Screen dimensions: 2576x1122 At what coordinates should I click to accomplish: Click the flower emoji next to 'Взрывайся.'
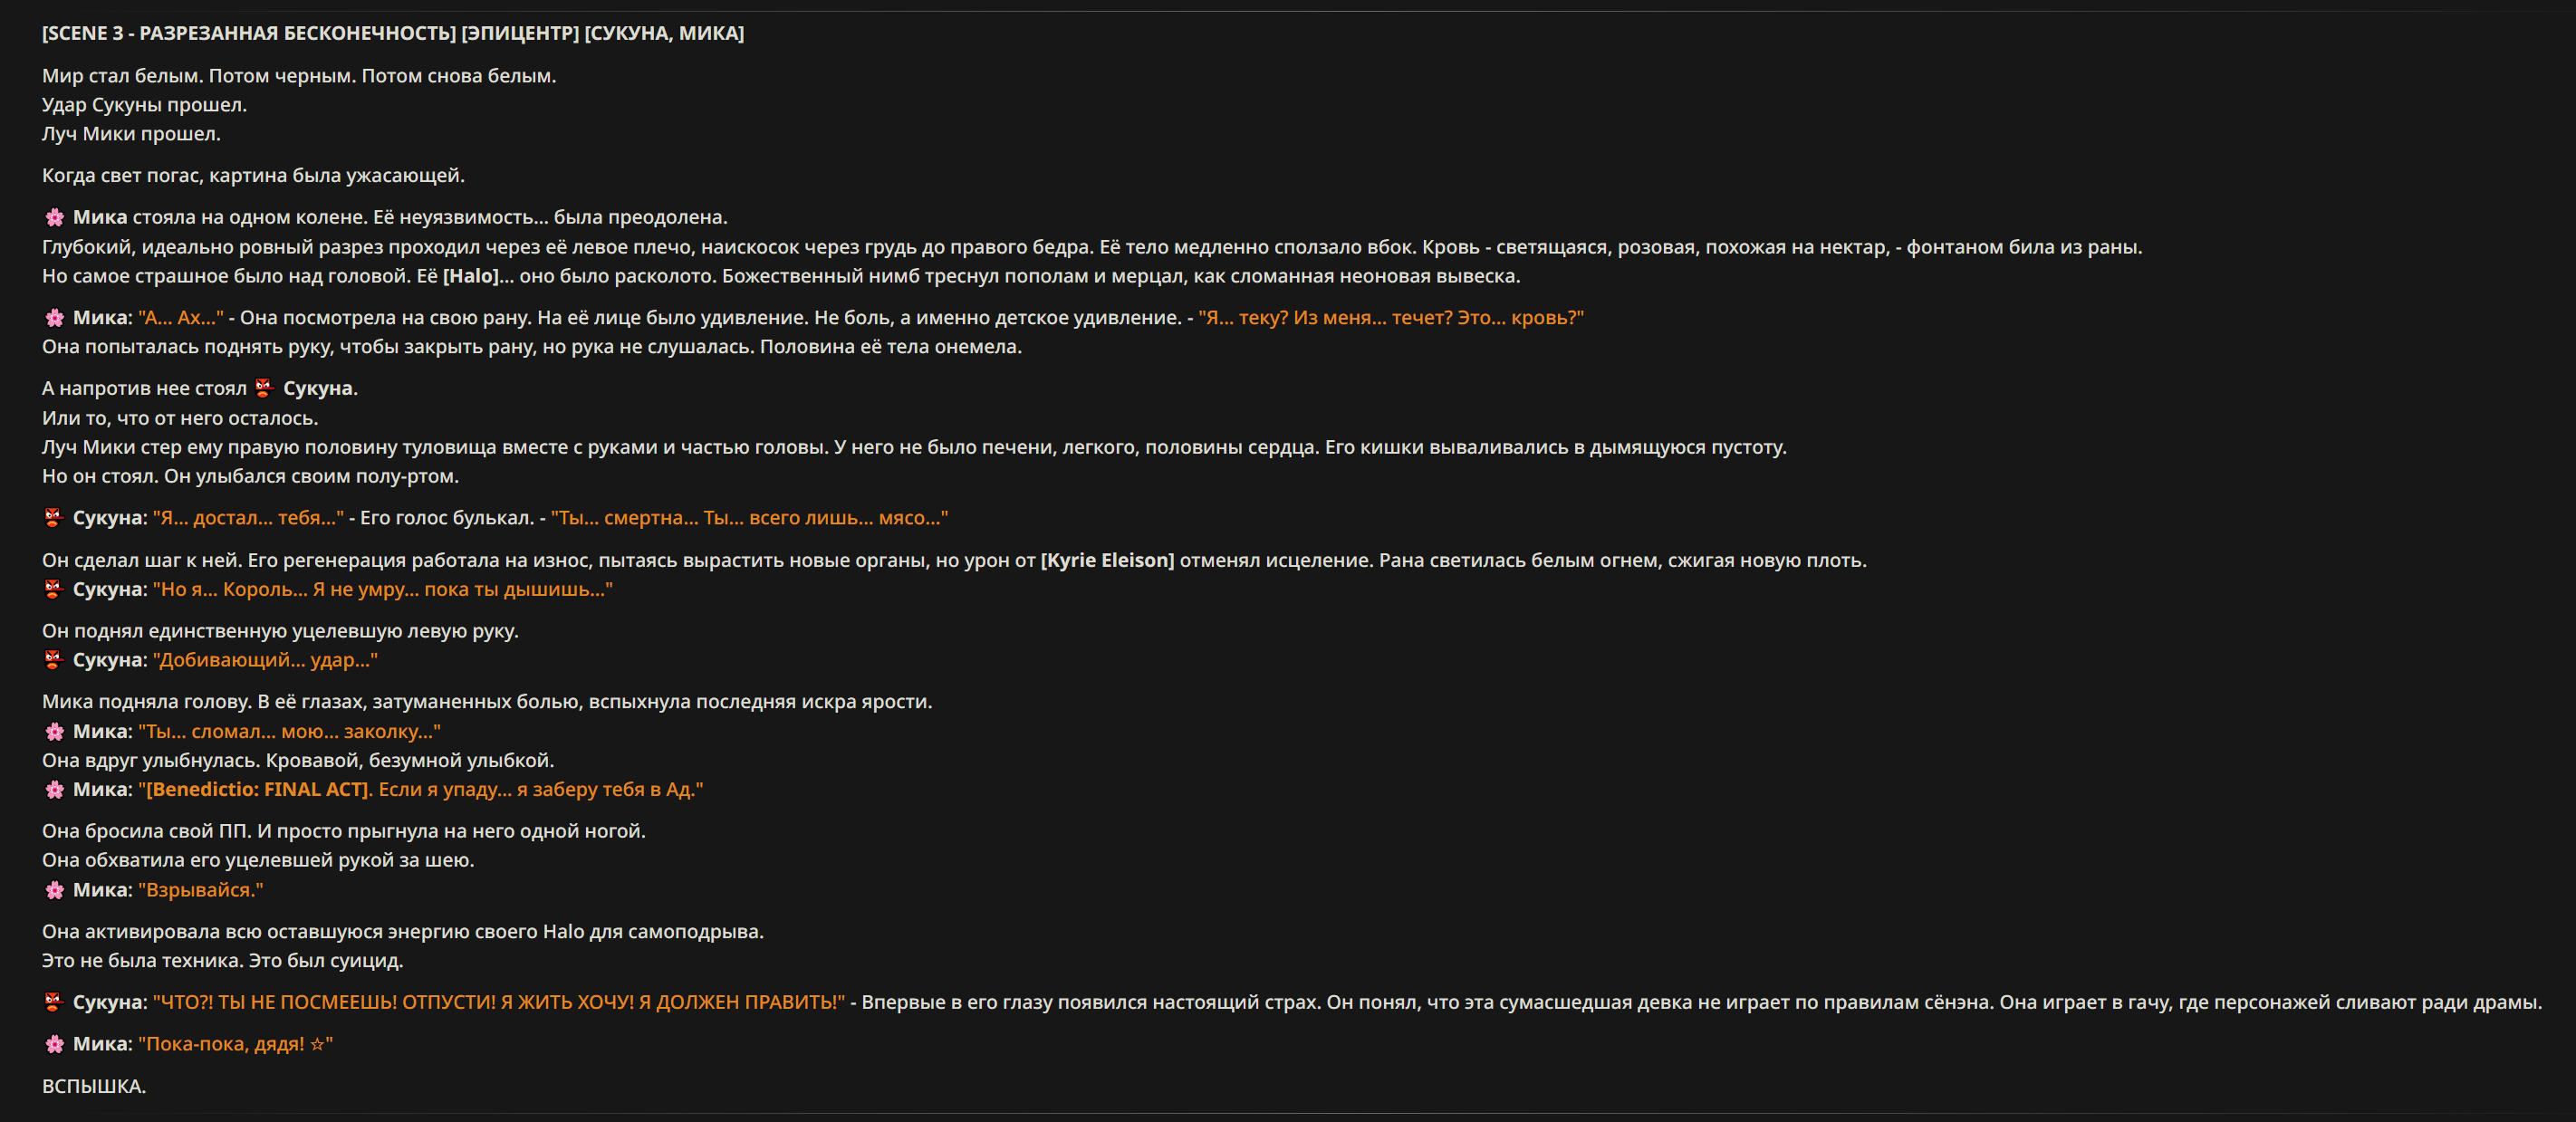click(54, 890)
